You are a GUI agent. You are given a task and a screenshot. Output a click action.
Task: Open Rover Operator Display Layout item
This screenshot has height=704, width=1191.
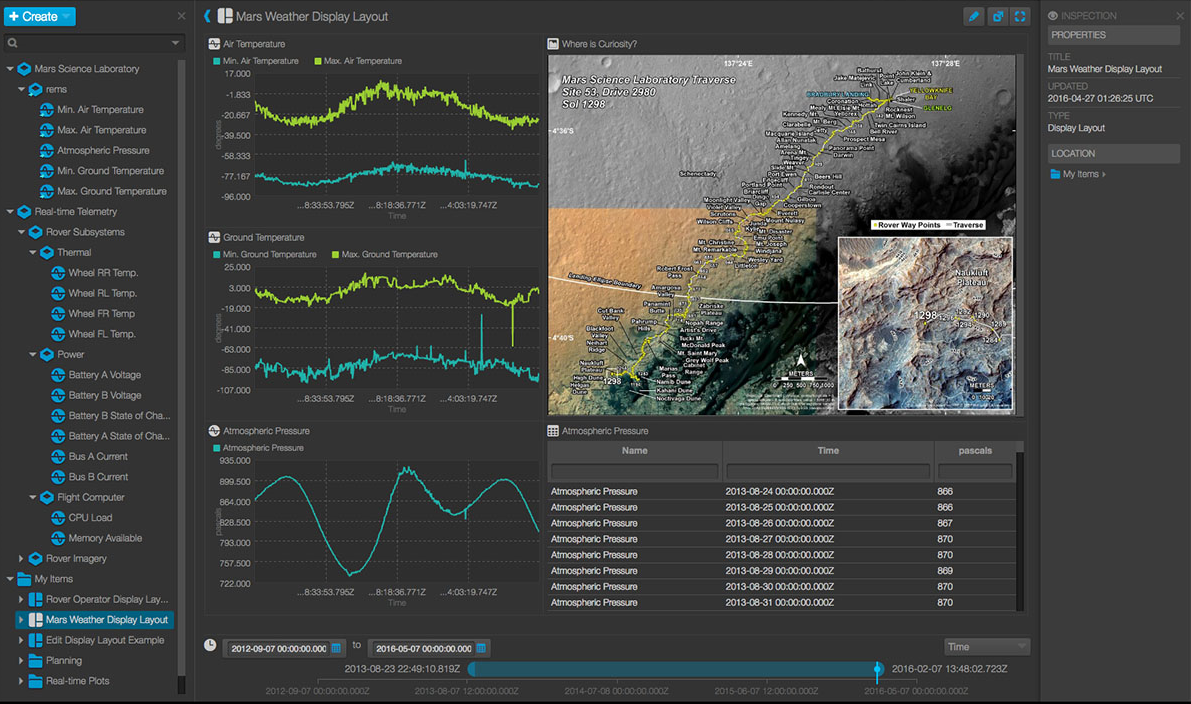106,599
